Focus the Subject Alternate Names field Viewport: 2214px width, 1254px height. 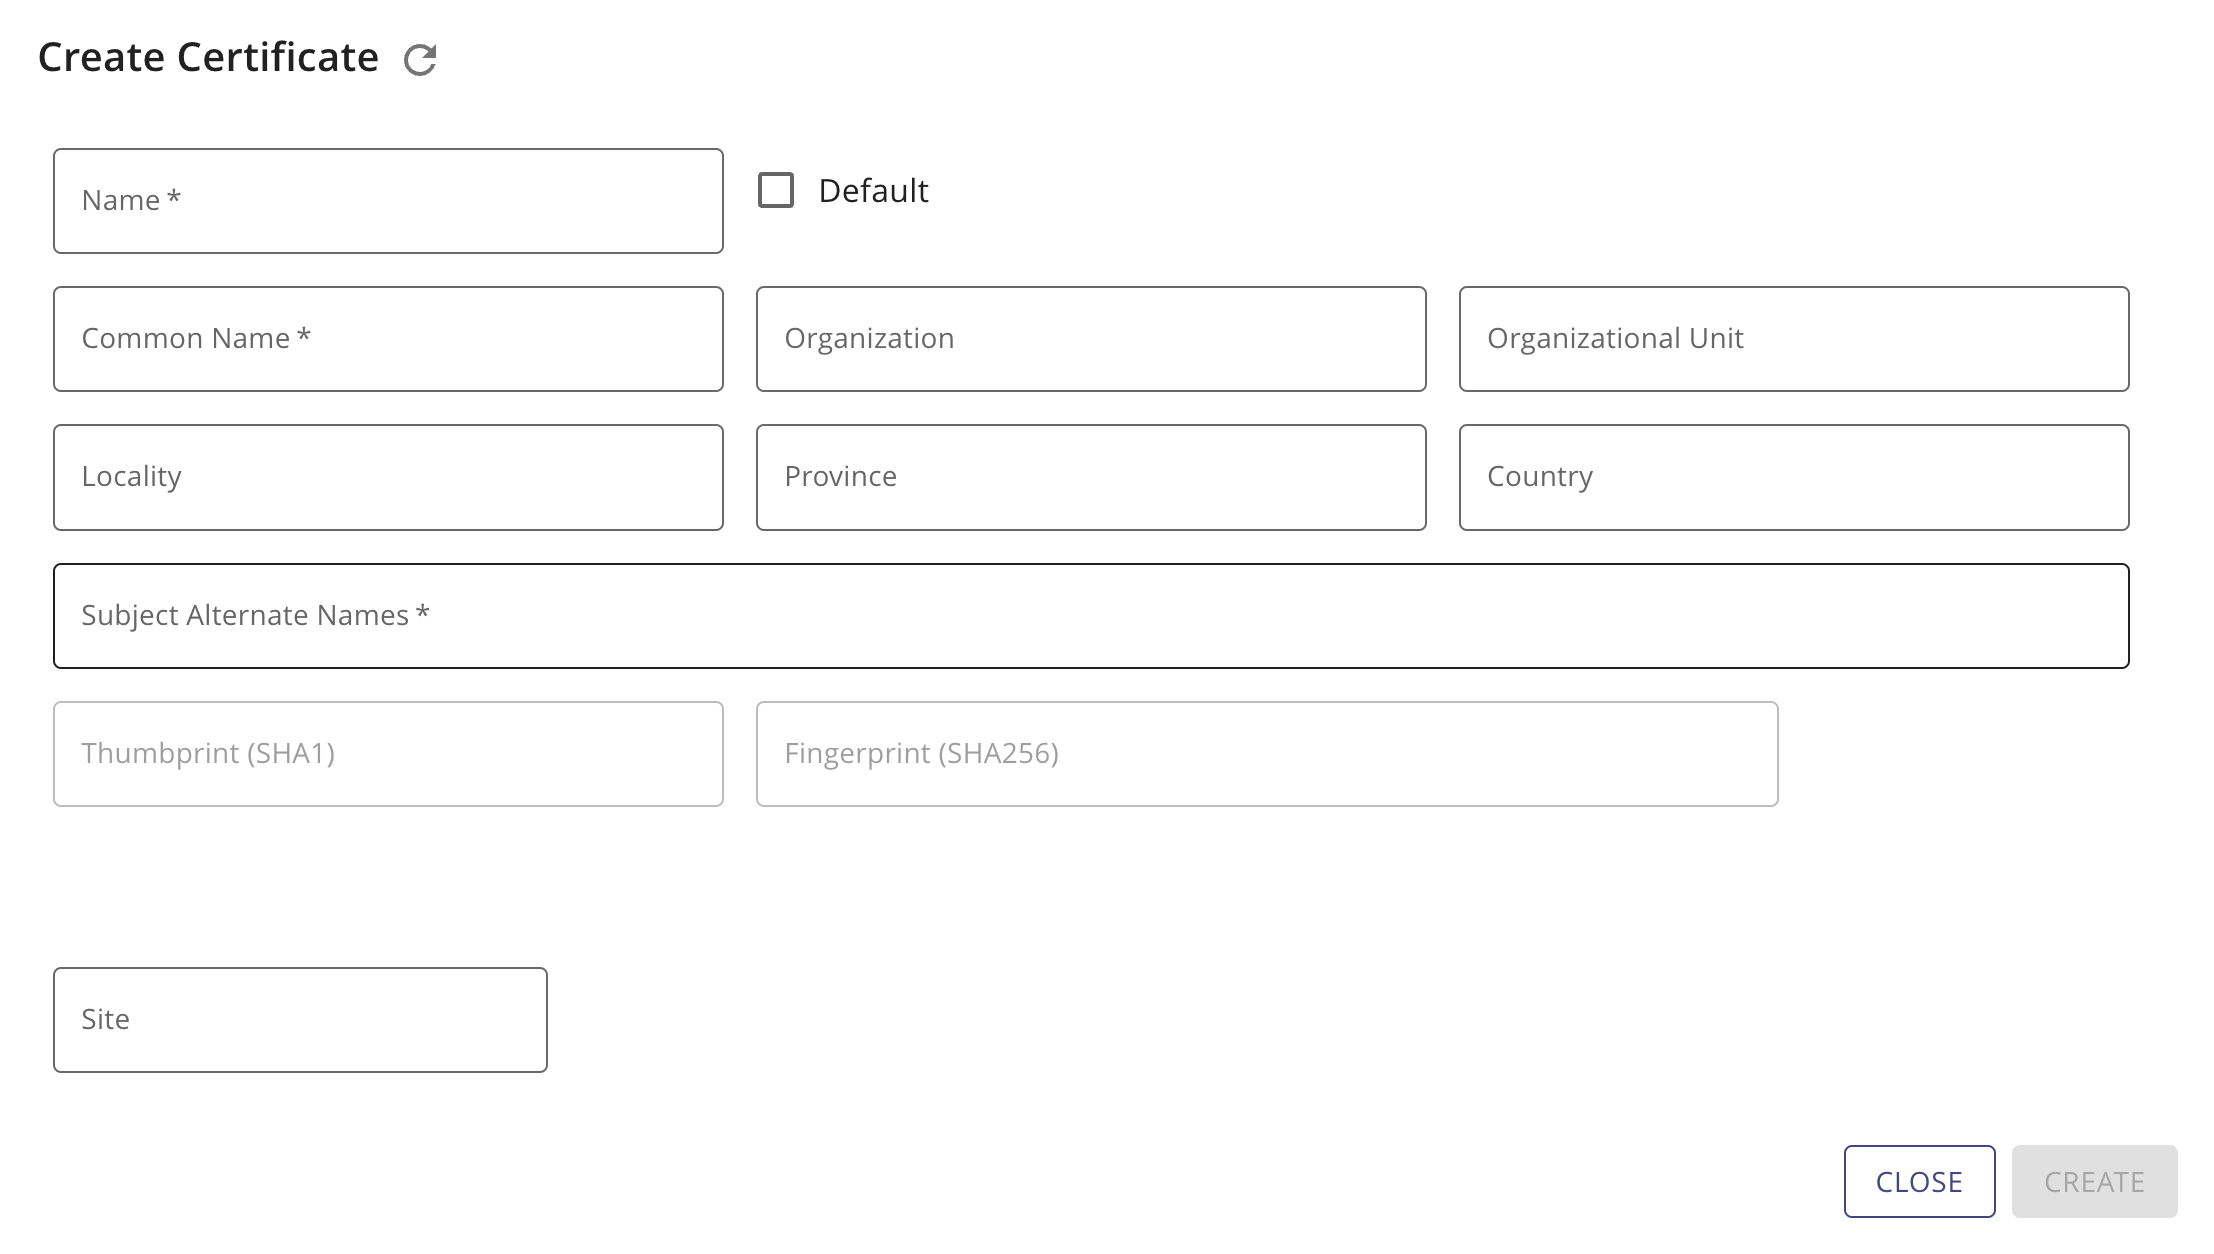pos(1090,615)
